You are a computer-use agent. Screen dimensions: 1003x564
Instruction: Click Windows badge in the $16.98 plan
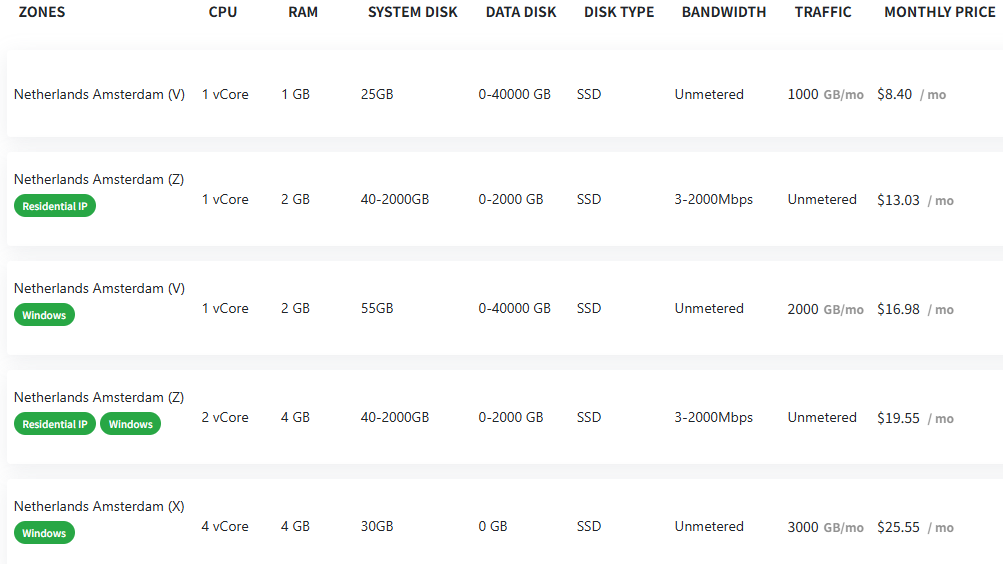tap(44, 315)
